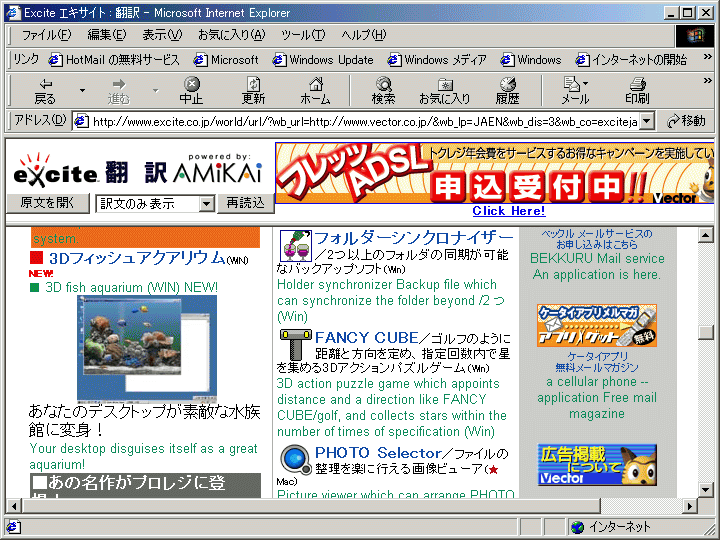Click the PHOTO Selector lens icon

click(x=296, y=460)
